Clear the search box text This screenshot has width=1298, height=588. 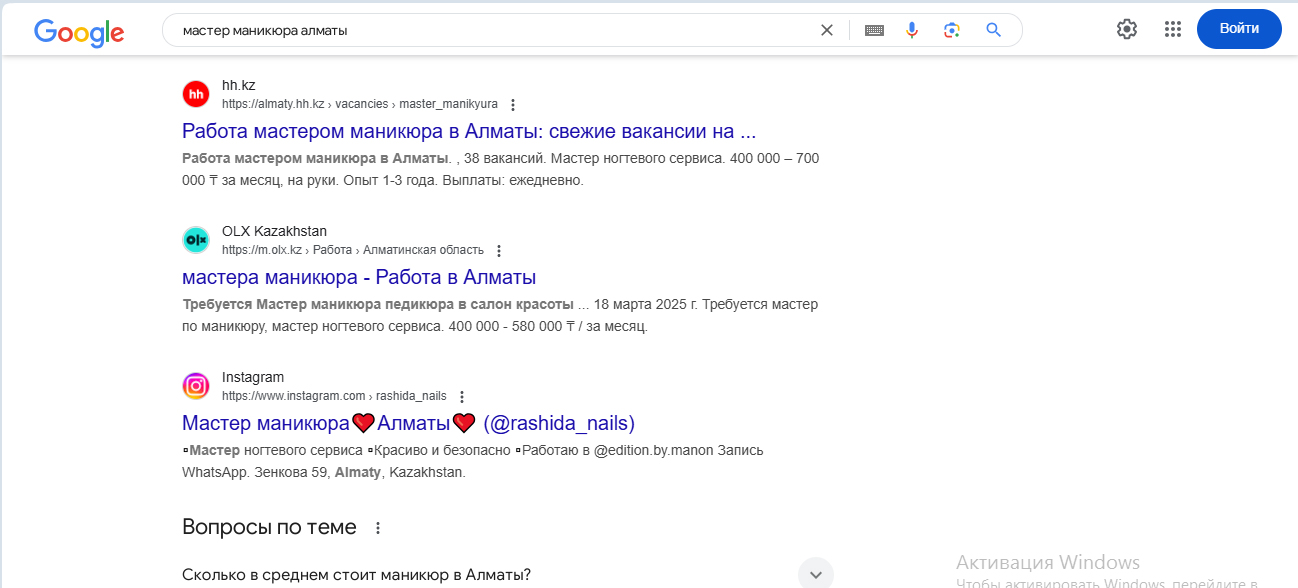coord(826,30)
